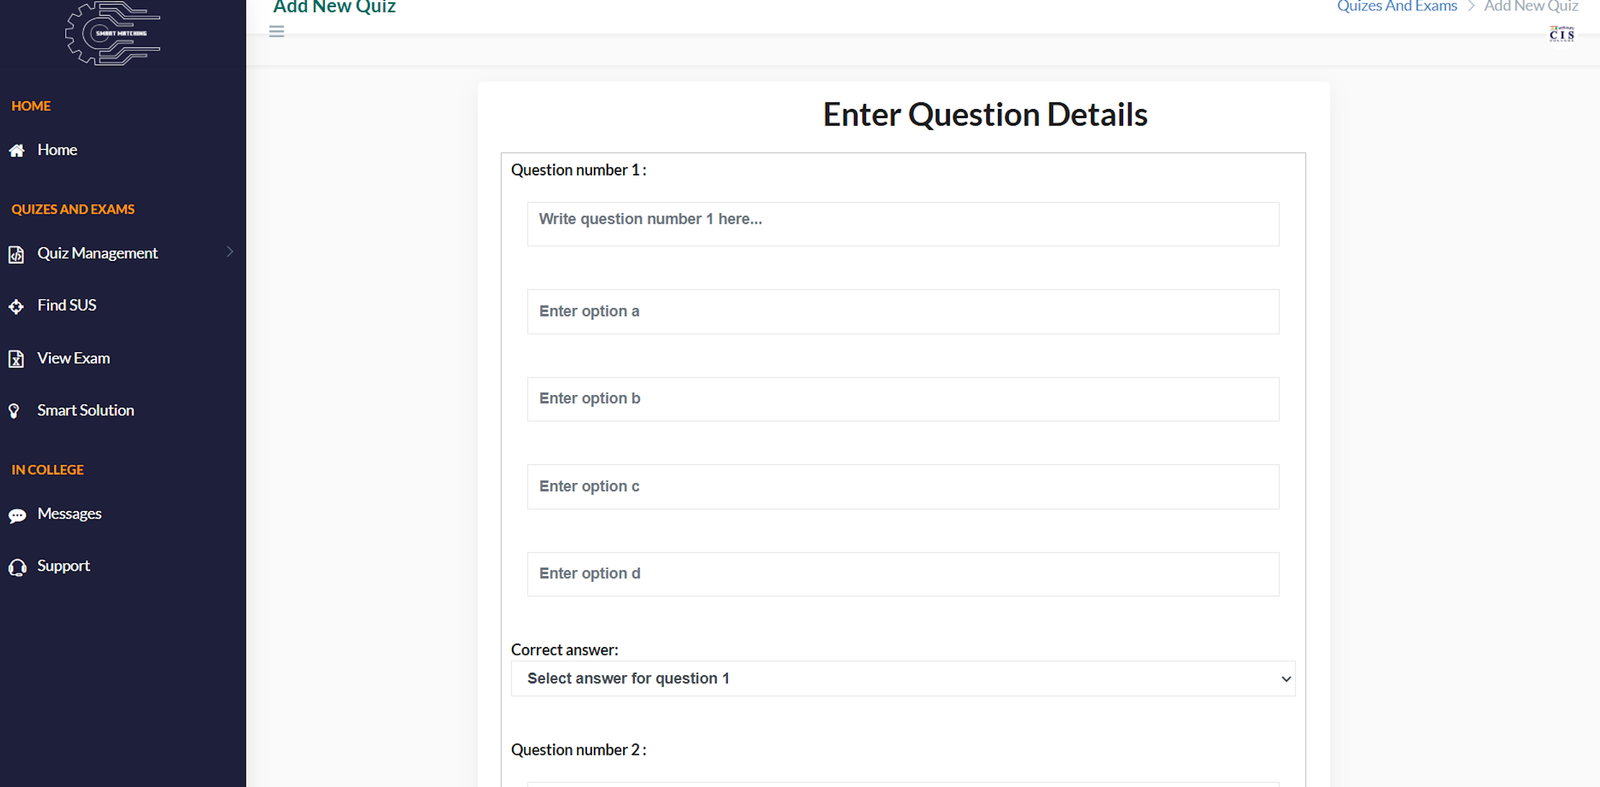
Task: Open the Messages sidebar link
Action: pyautogui.click(x=70, y=514)
